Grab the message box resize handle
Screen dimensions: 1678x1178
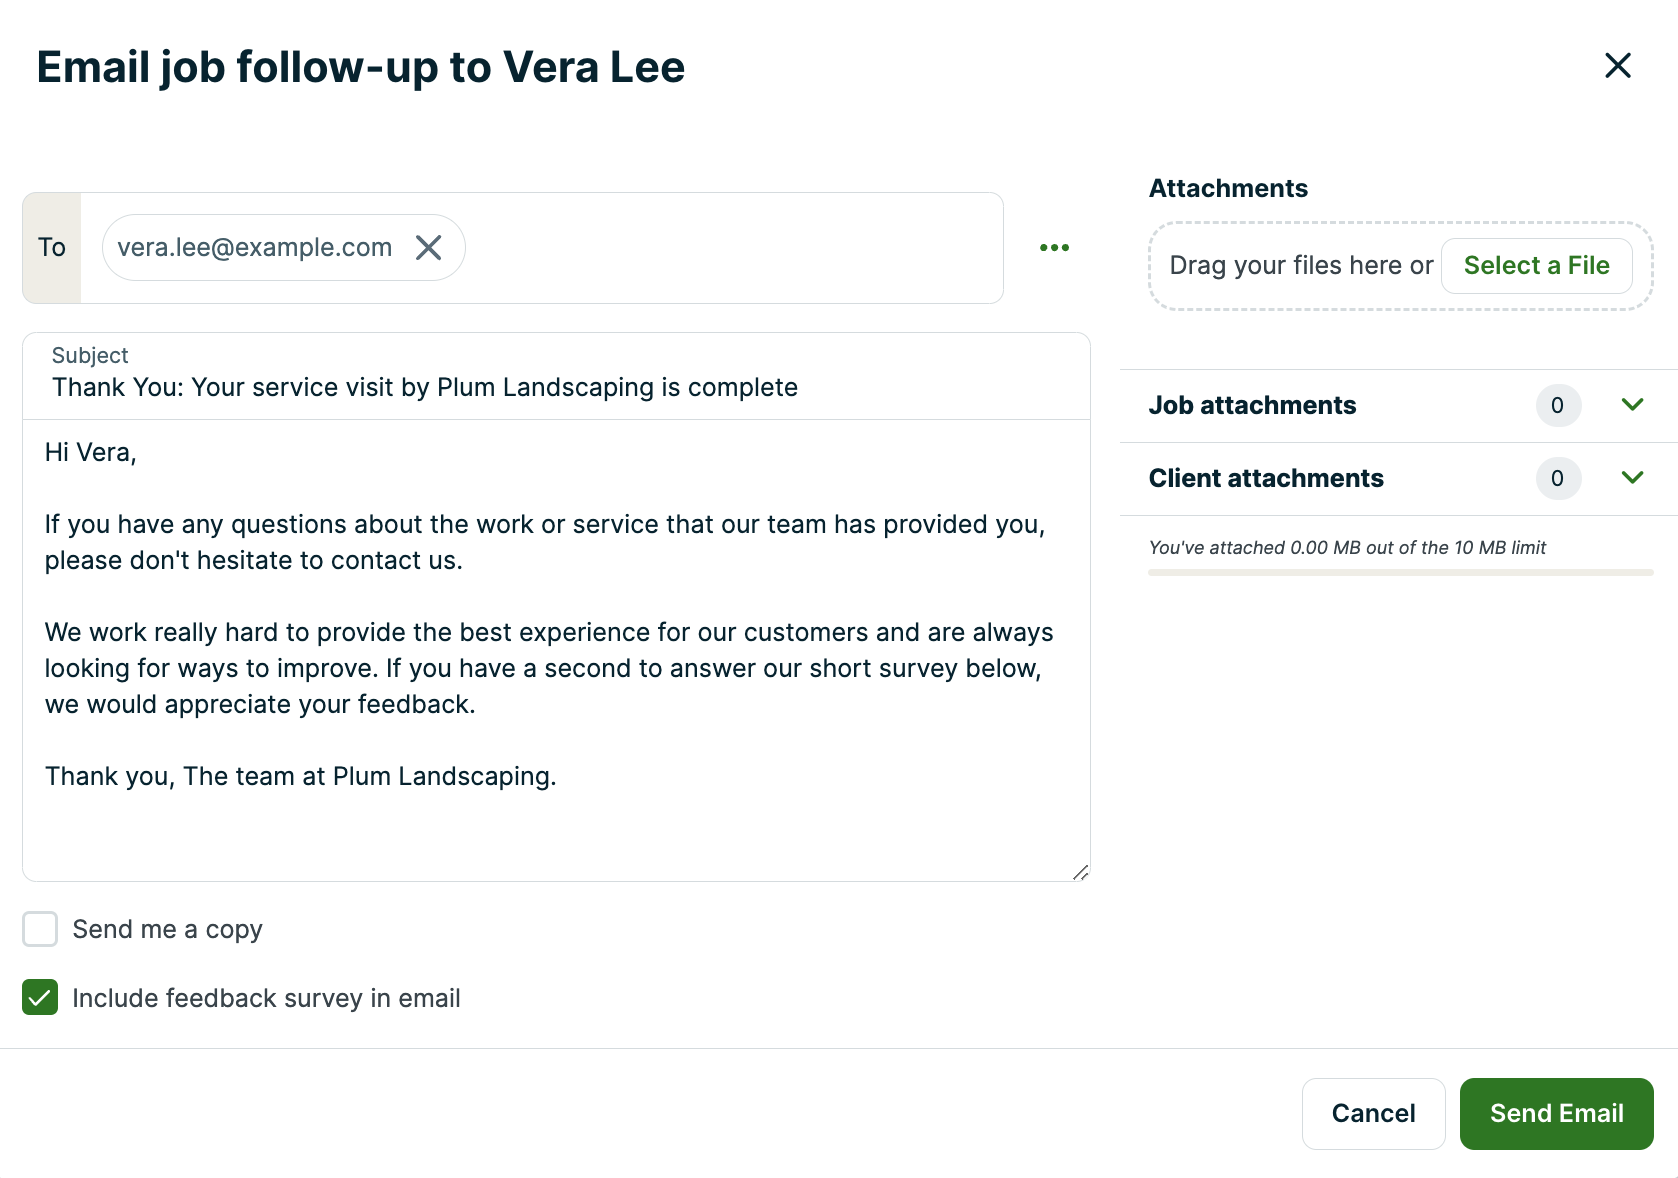tap(1080, 873)
